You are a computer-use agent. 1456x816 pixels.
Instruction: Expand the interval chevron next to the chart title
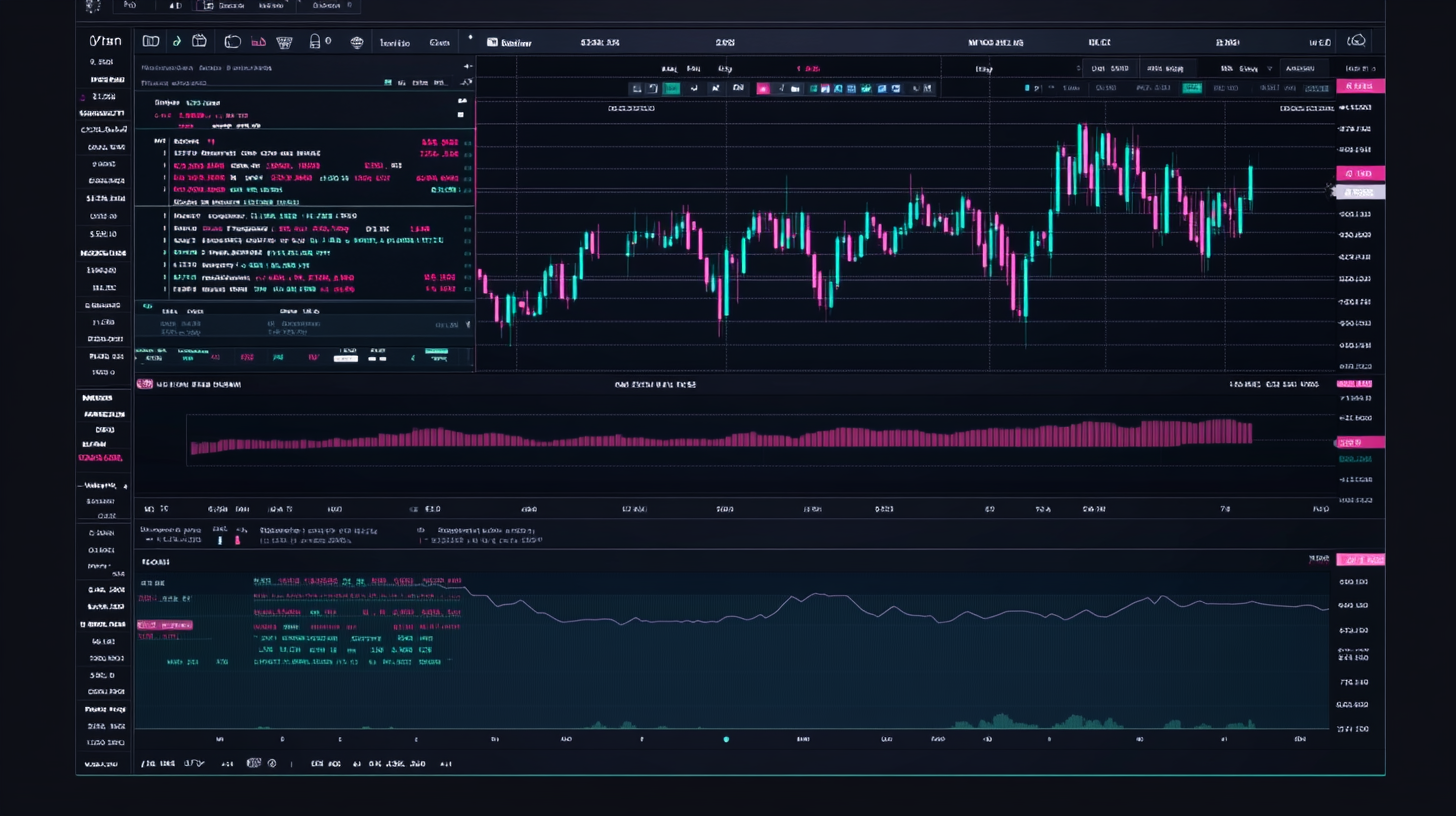(1269, 69)
